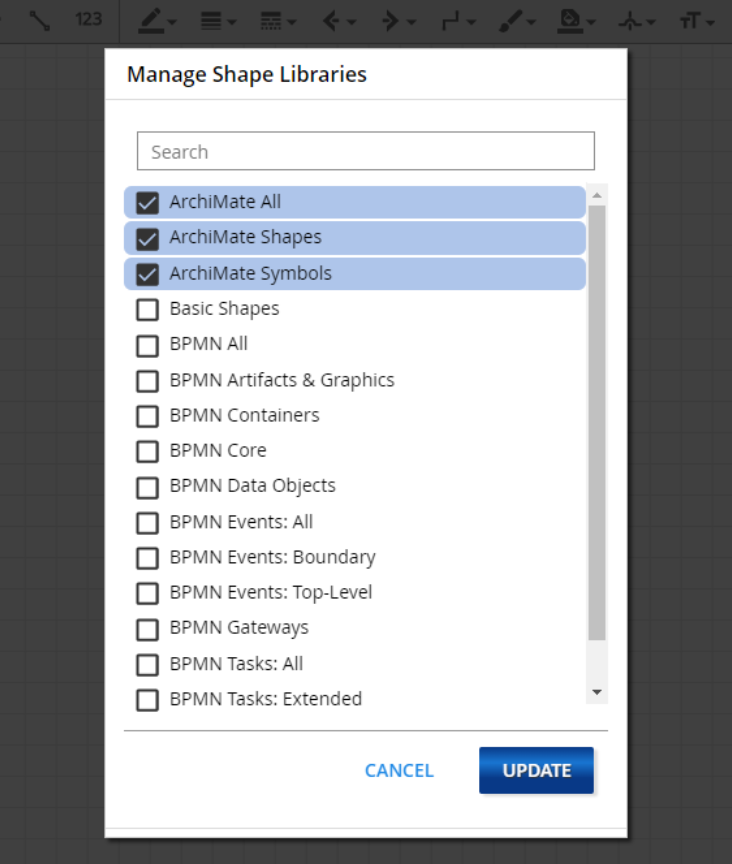Click the 123 numbering toolbar icon
Screen dimensions: 732x864
tap(89, 19)
